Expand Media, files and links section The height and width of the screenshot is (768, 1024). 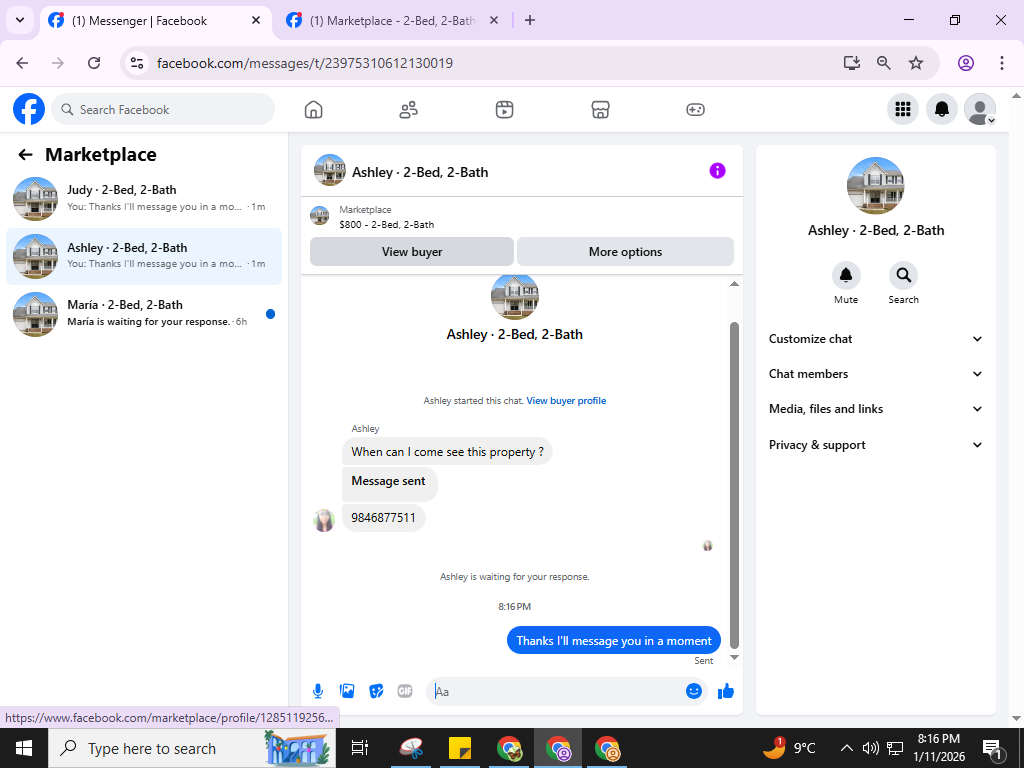[x=875, y=409]
